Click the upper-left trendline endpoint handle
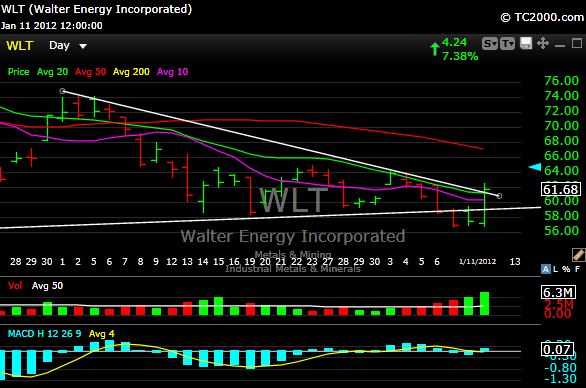Image resolution: width=586 pixels, height=388 pixels. point(62,91)
